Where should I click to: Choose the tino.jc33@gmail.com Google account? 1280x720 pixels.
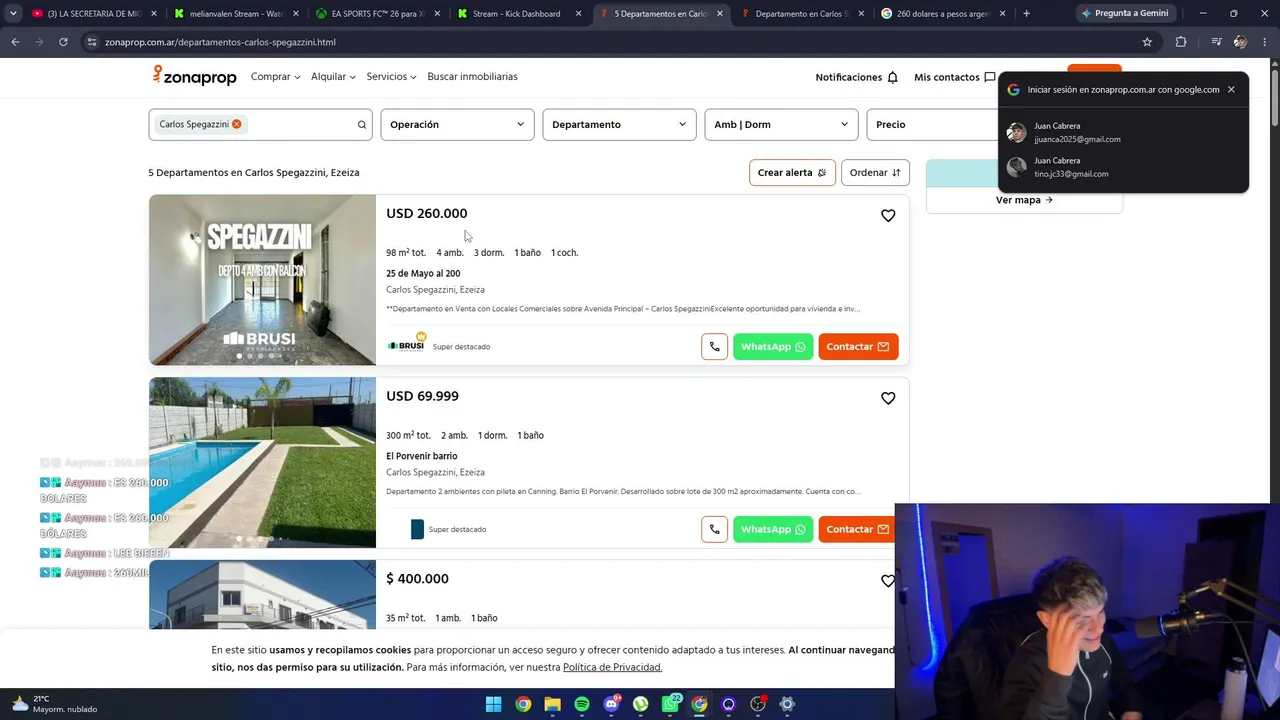click(1123, 167)
